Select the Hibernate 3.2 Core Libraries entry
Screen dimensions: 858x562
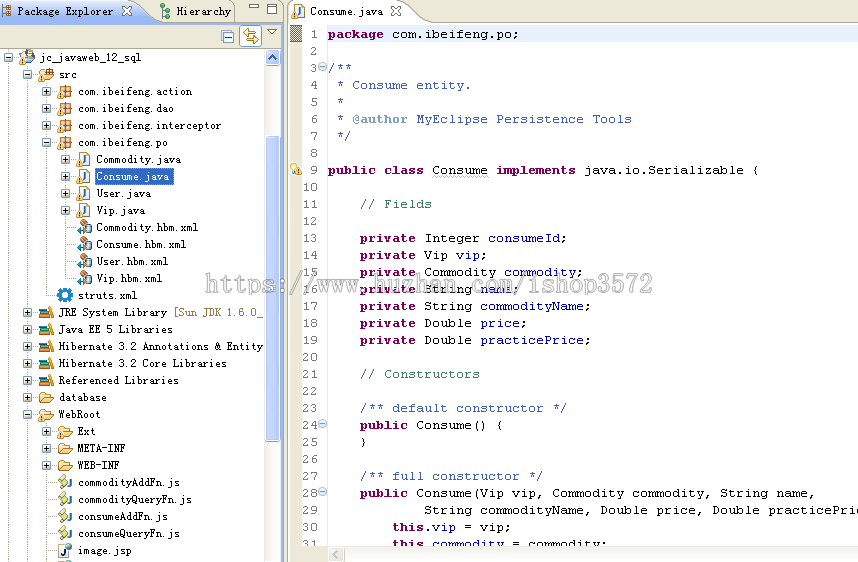(x=142, y=363)
